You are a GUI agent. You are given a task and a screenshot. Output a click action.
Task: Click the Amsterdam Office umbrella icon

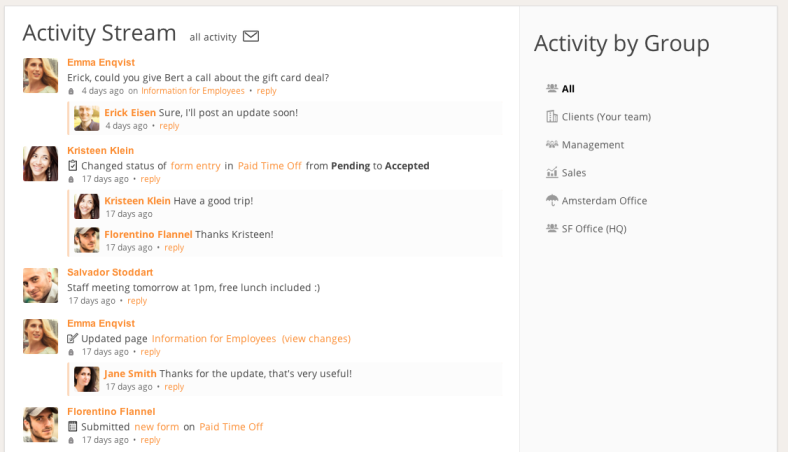(x=552, y=201)
